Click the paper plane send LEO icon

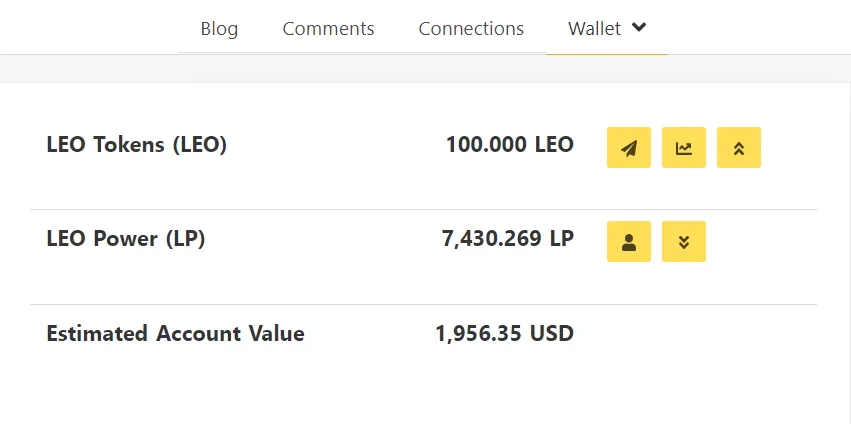pyautogui.click(x=628, y=148)
